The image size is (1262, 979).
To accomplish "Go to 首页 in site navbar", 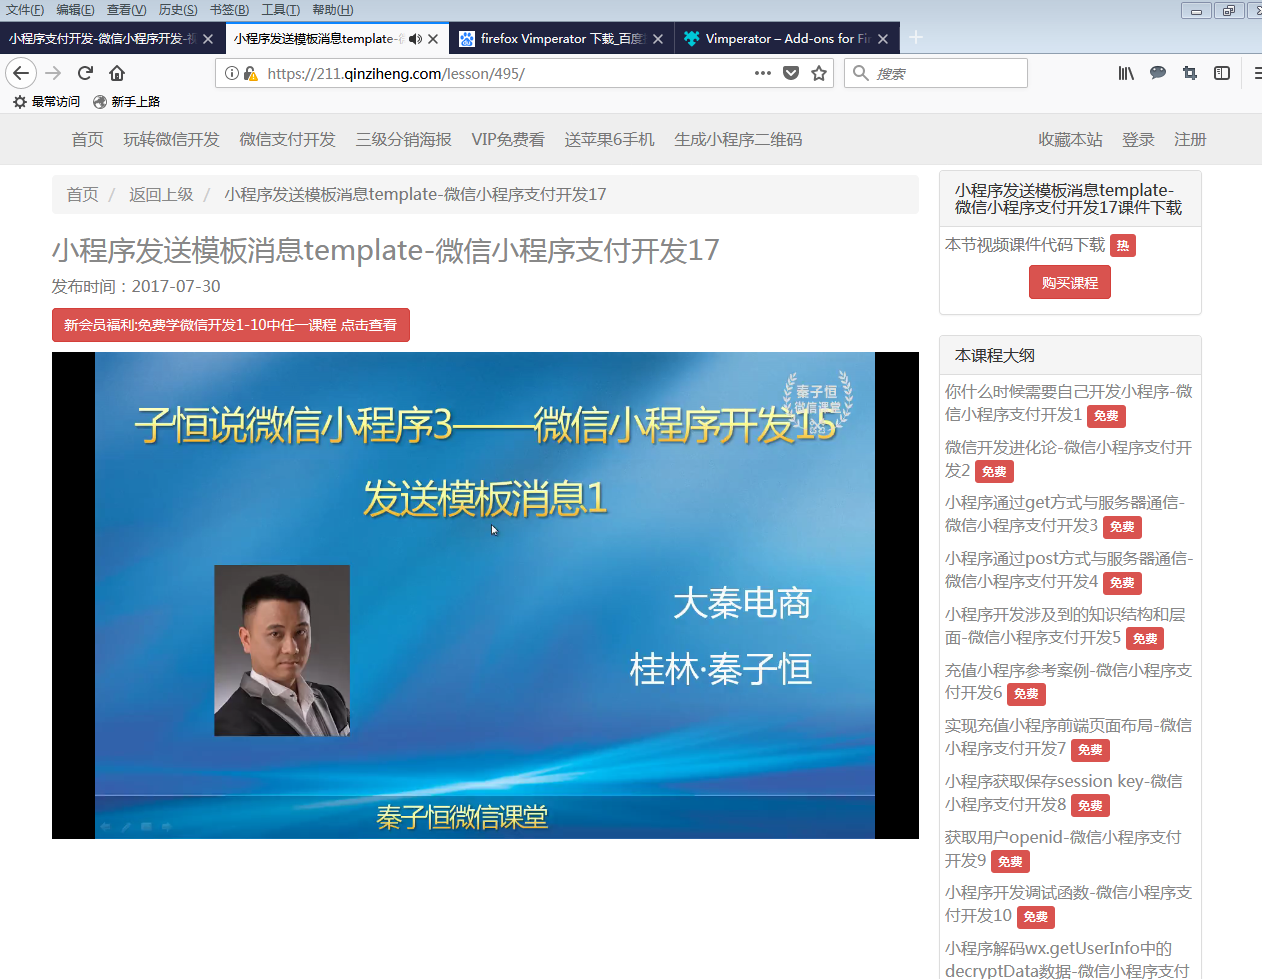I will 87,139.
